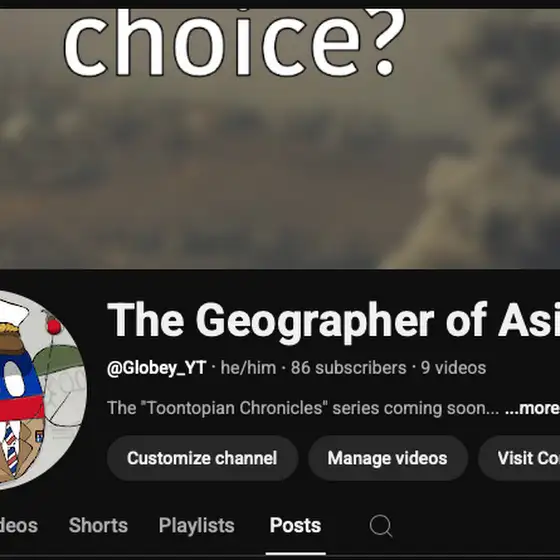Click the channel title The Geographer of Asia

tap(333, 321)
